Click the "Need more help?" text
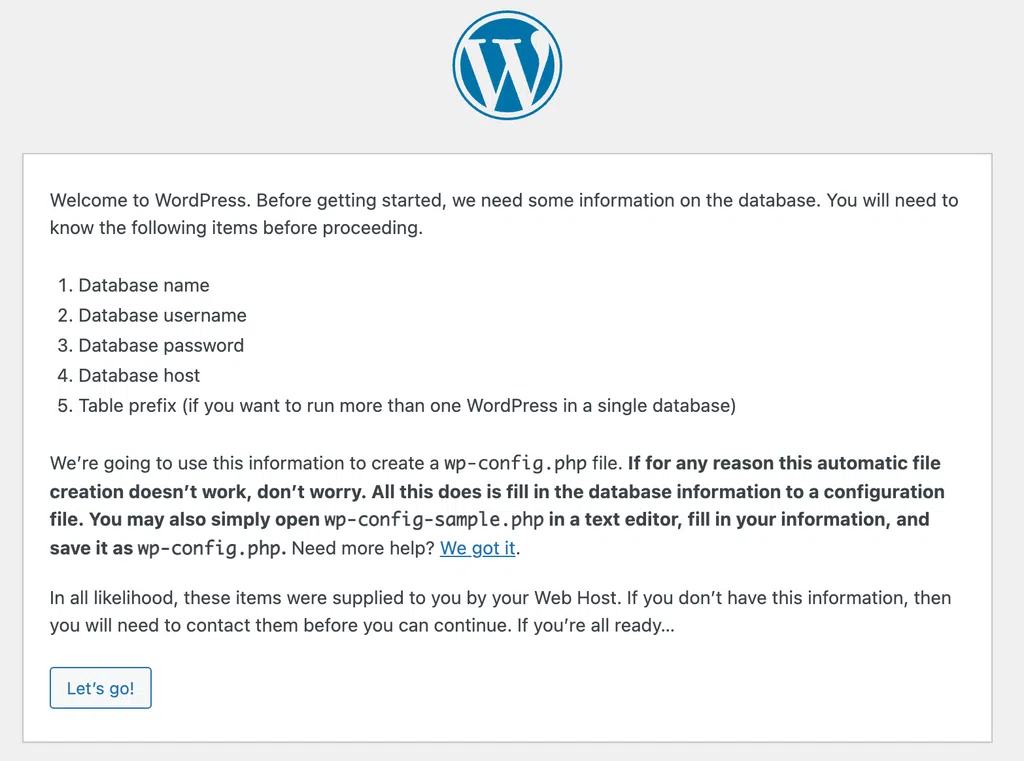1024x761 pixels. tap(362, 548)
